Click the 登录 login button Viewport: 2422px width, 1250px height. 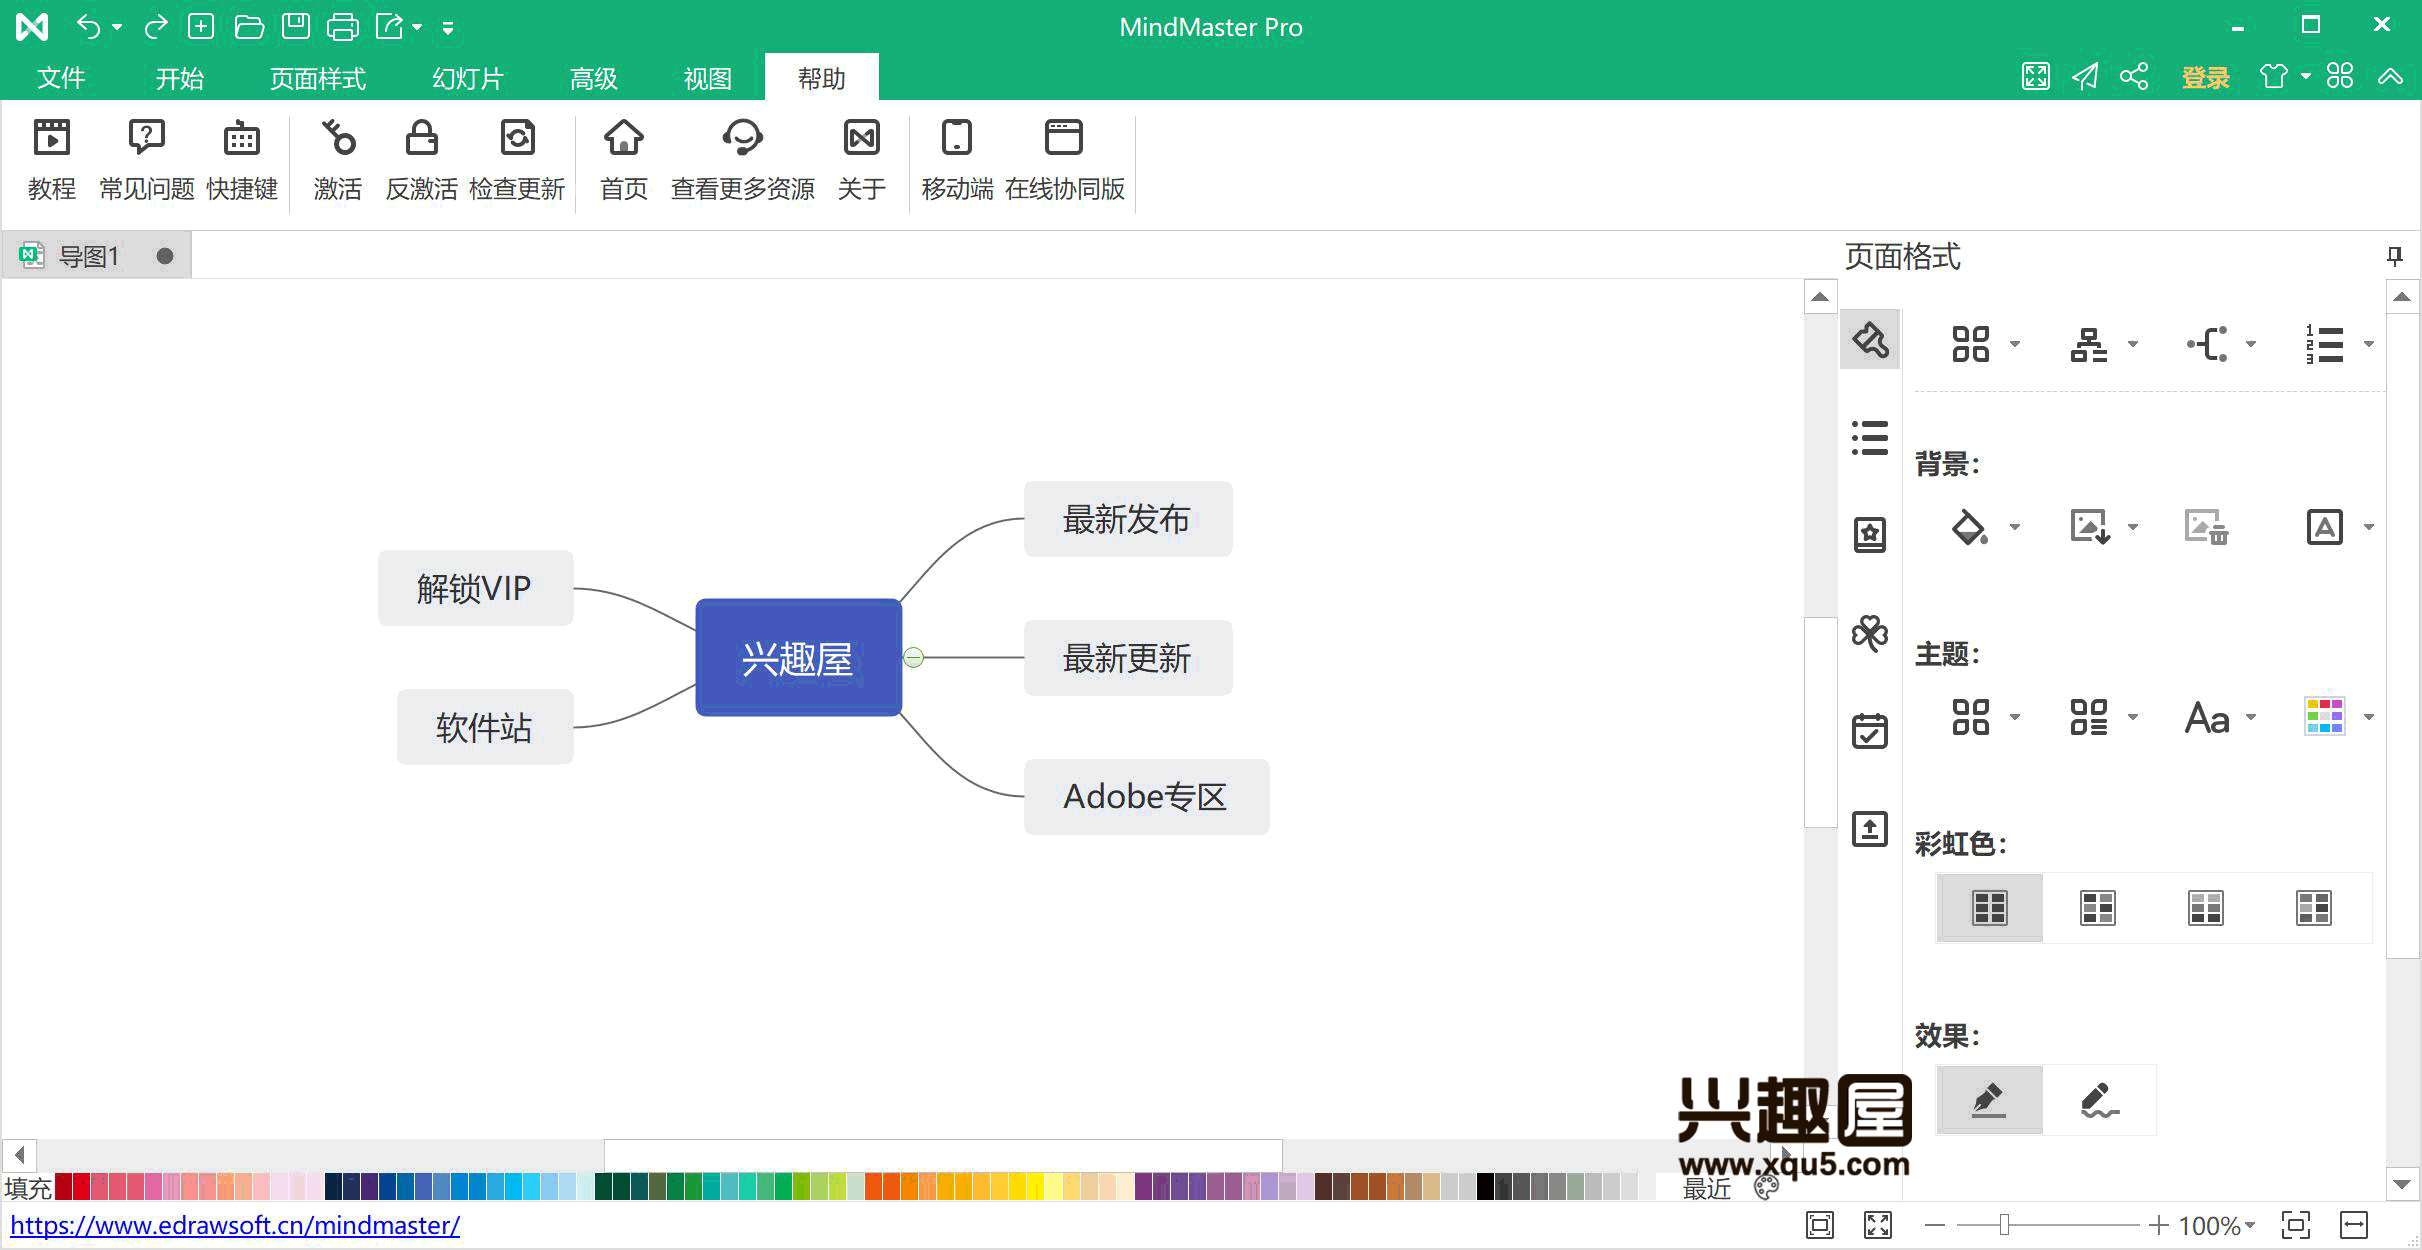coord(2205,77)
